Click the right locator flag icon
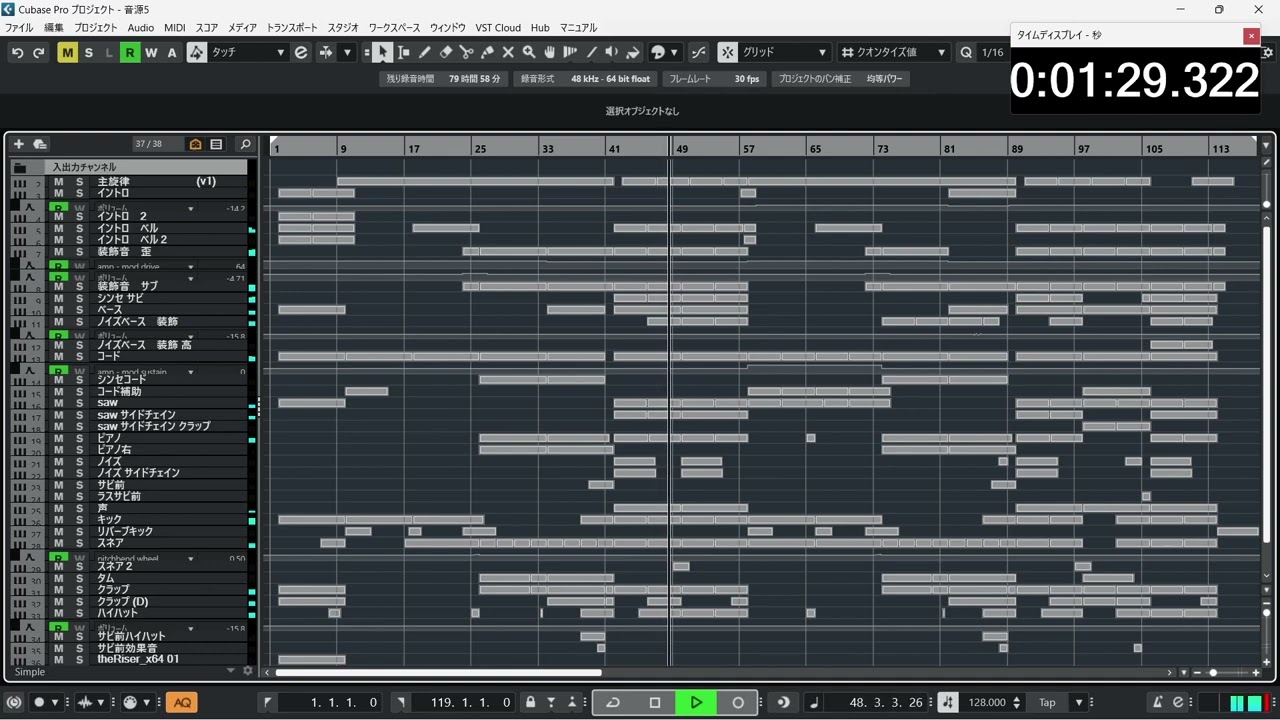 click(x=401, y=703)
